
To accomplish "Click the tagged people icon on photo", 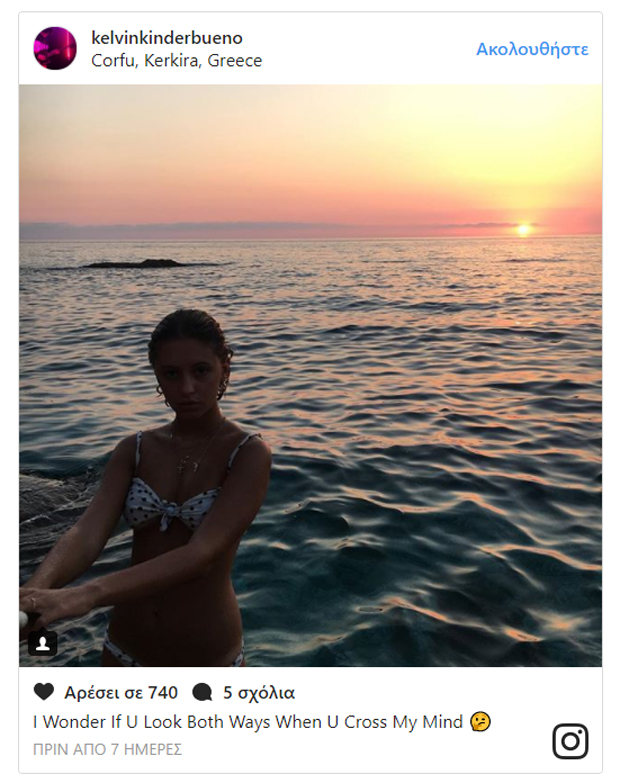I will pos(42,642).
